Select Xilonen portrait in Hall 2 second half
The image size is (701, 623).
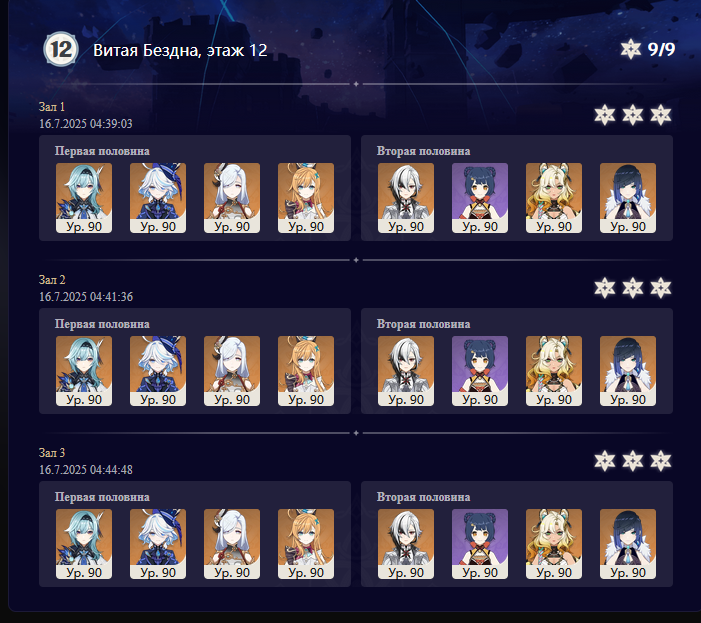tap(554, 370)
